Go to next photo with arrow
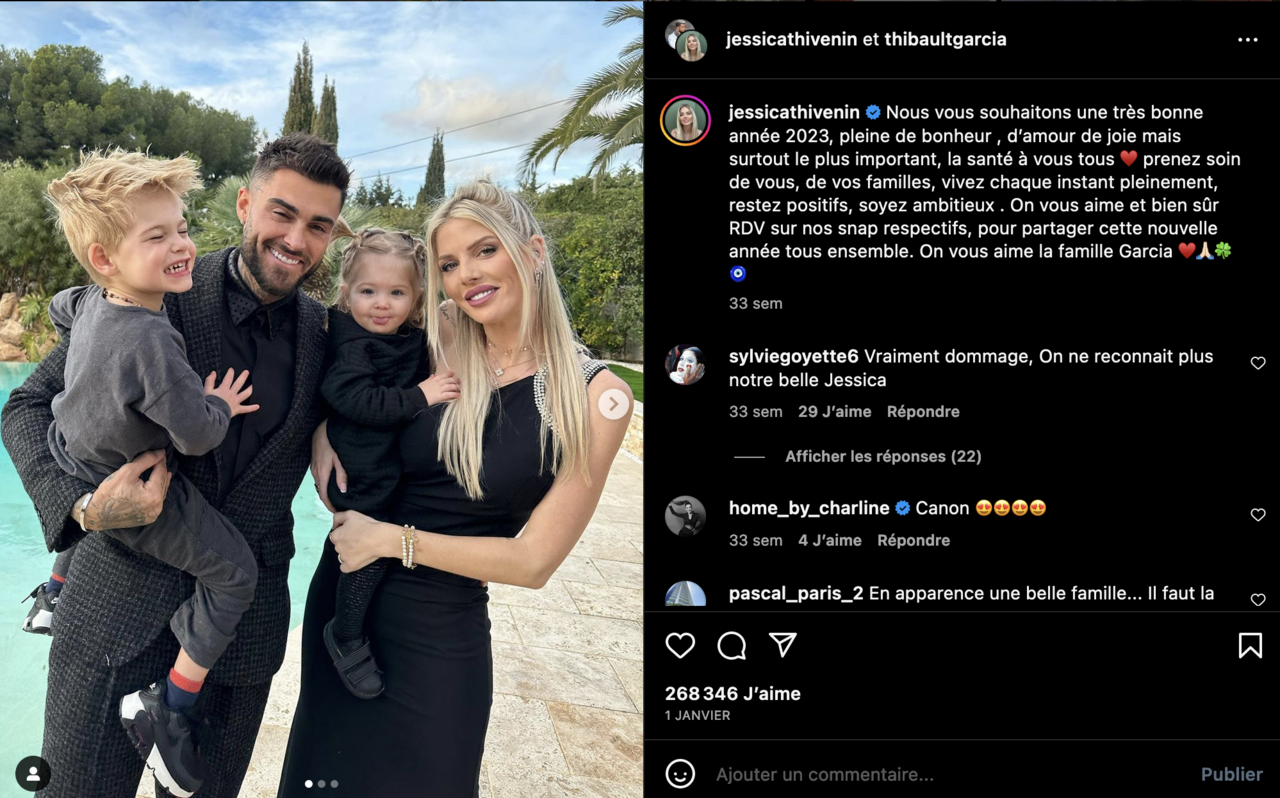The width and height of the screenshot is (1280, 798). [614, 404]
